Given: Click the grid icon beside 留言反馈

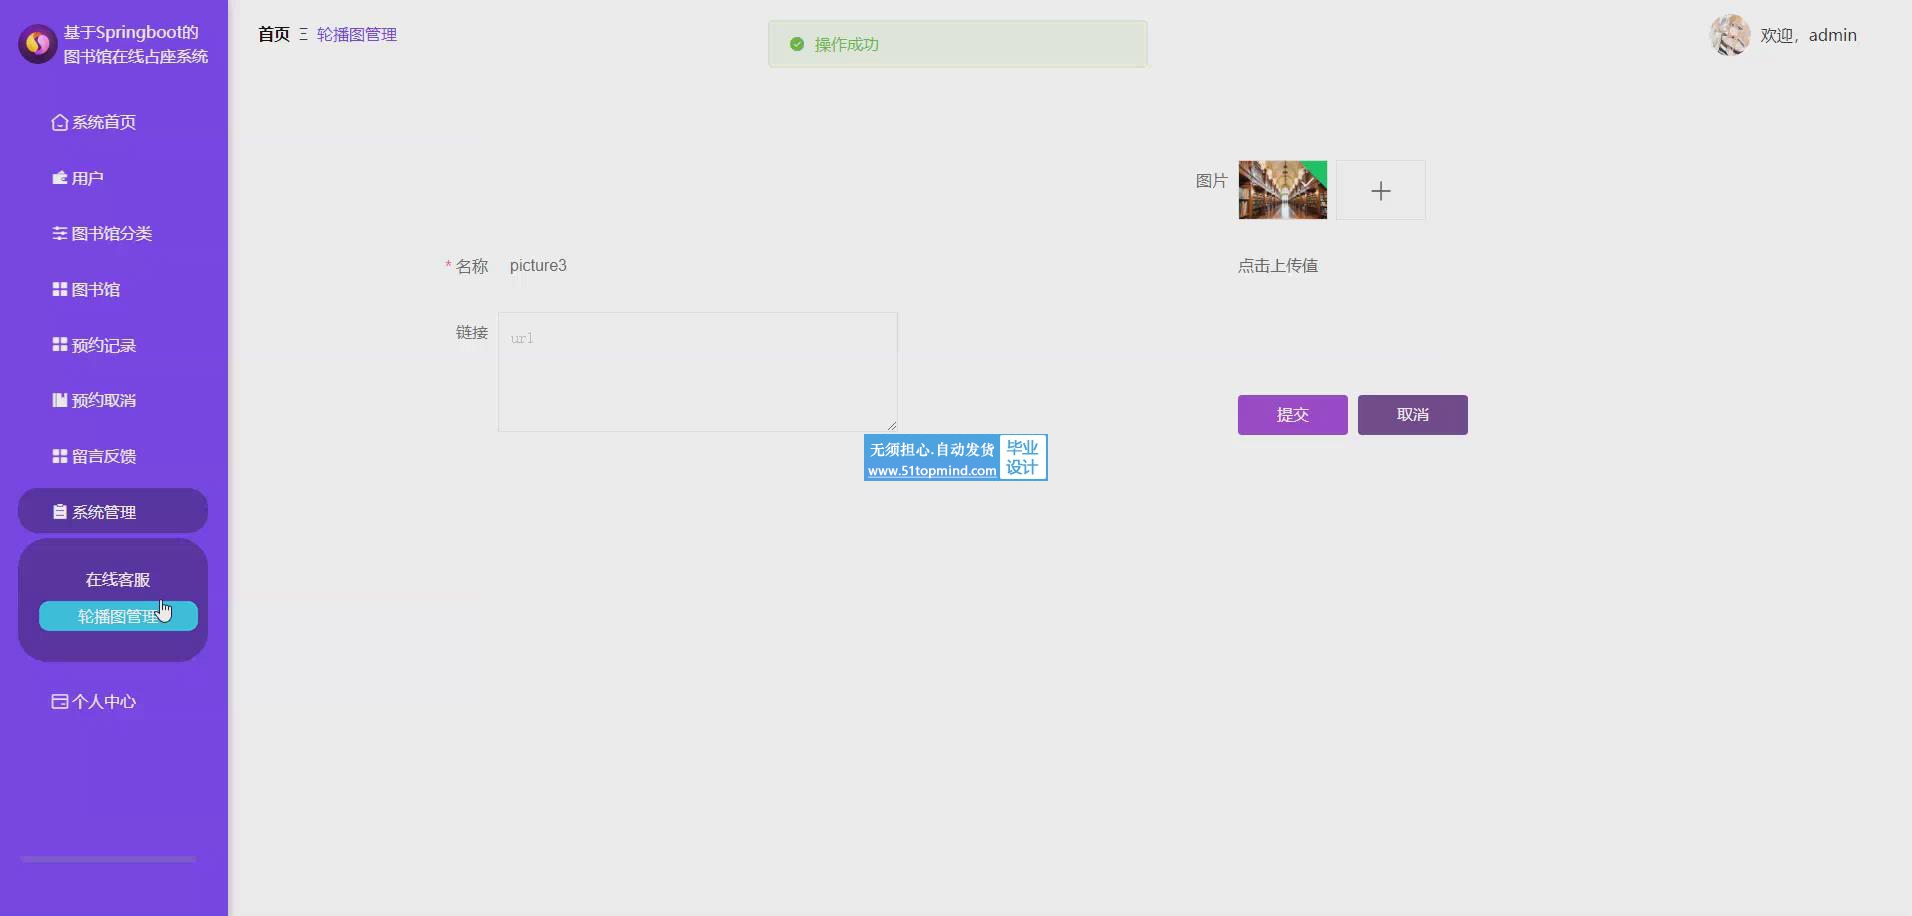Looking at the screenshot, I should [60, 456].
